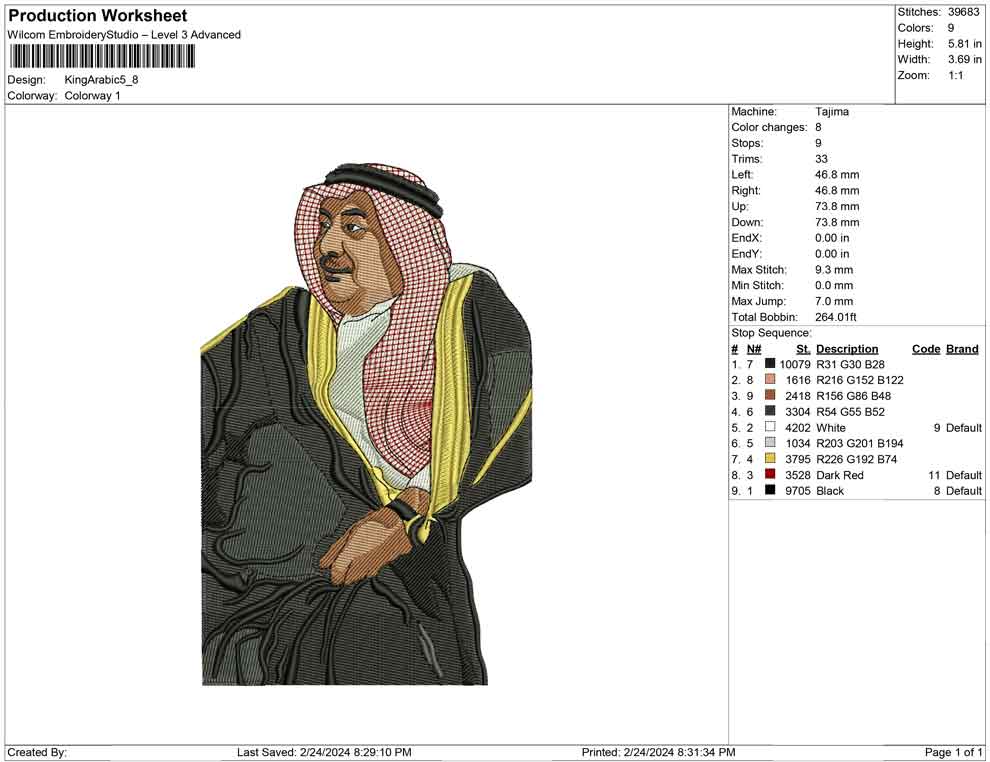
Task: Click the R54 G55 B52 color swatch
Action: click(x=770, y=411)
